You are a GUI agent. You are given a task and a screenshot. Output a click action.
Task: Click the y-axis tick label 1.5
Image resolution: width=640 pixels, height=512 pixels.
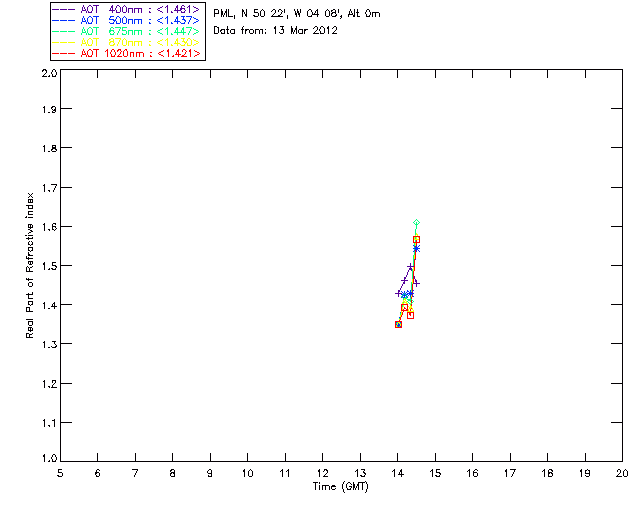coord(49,266)
